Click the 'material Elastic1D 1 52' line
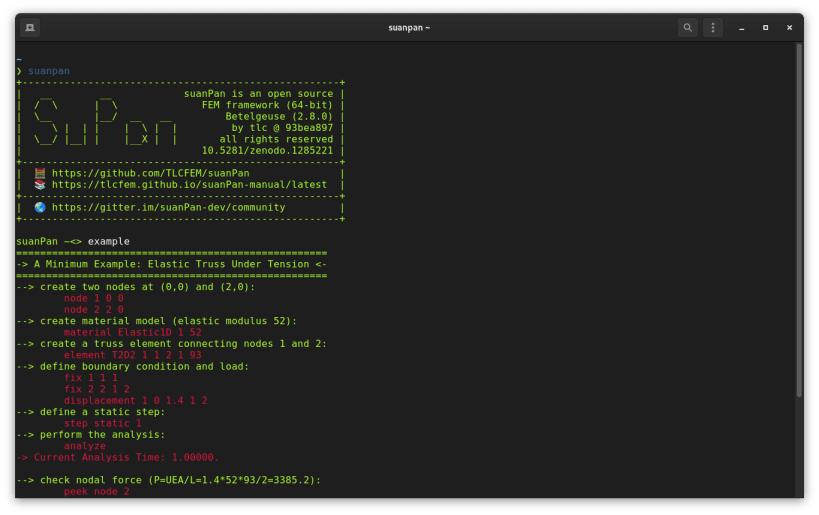This screenshot has width=819, height=515. click(133, 332)
